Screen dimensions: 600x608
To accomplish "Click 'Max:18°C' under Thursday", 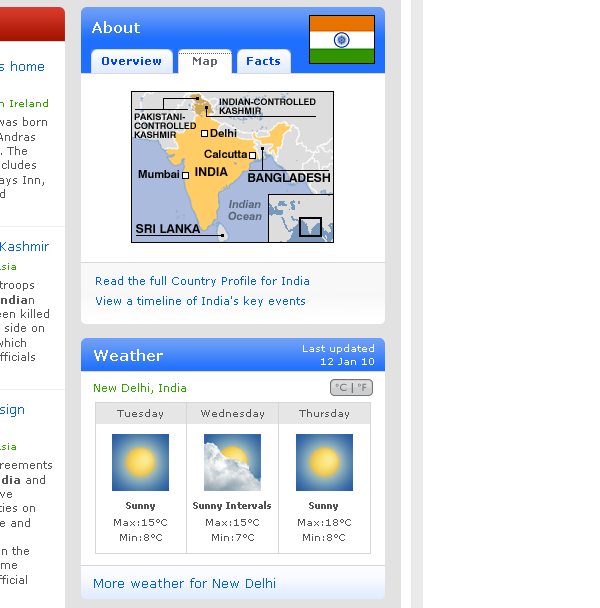I will [324, 523].
